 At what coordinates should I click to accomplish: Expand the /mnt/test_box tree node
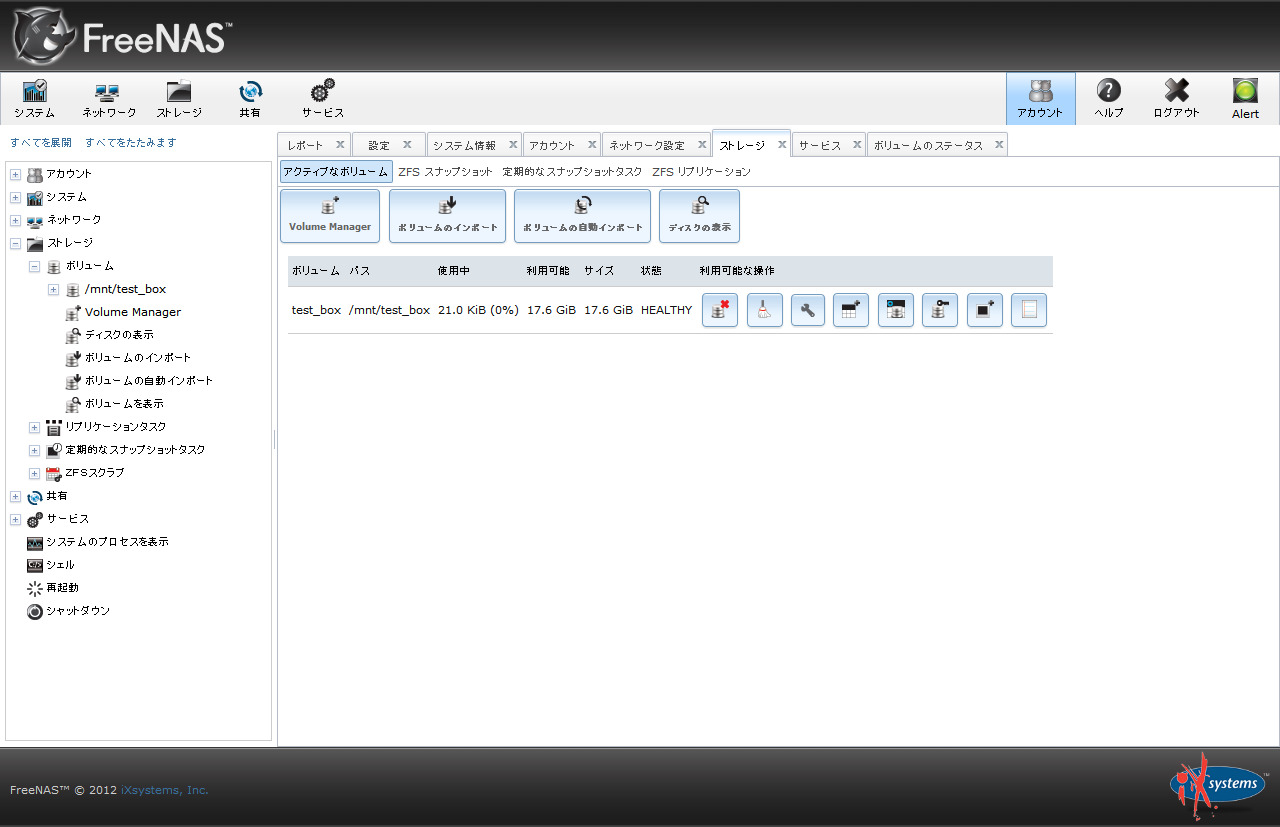(x=53, y=289)
